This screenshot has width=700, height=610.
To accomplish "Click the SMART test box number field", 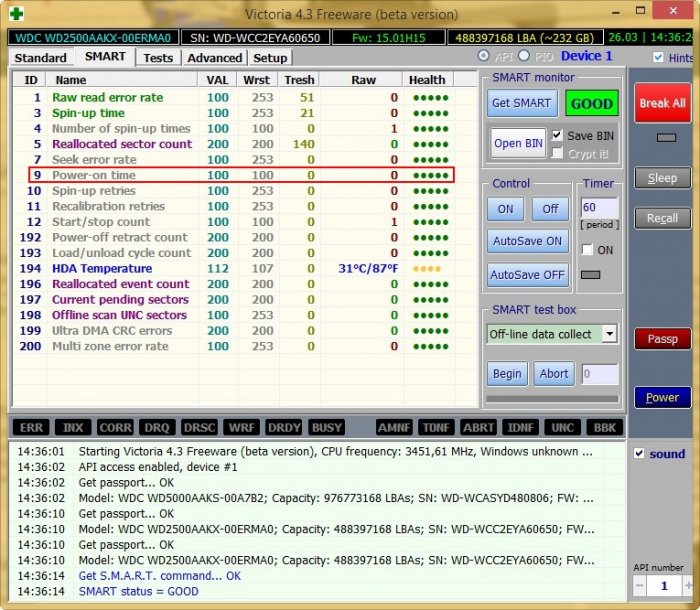I will click(600, 374).
